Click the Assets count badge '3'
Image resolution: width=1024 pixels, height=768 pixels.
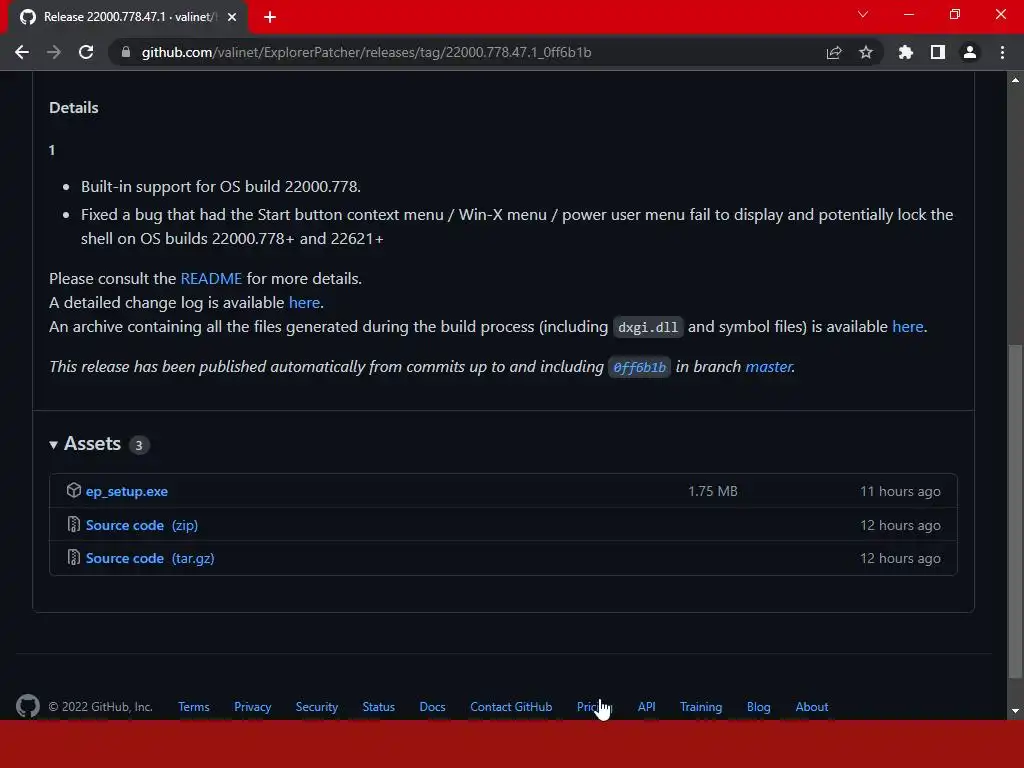pos(138,445)
